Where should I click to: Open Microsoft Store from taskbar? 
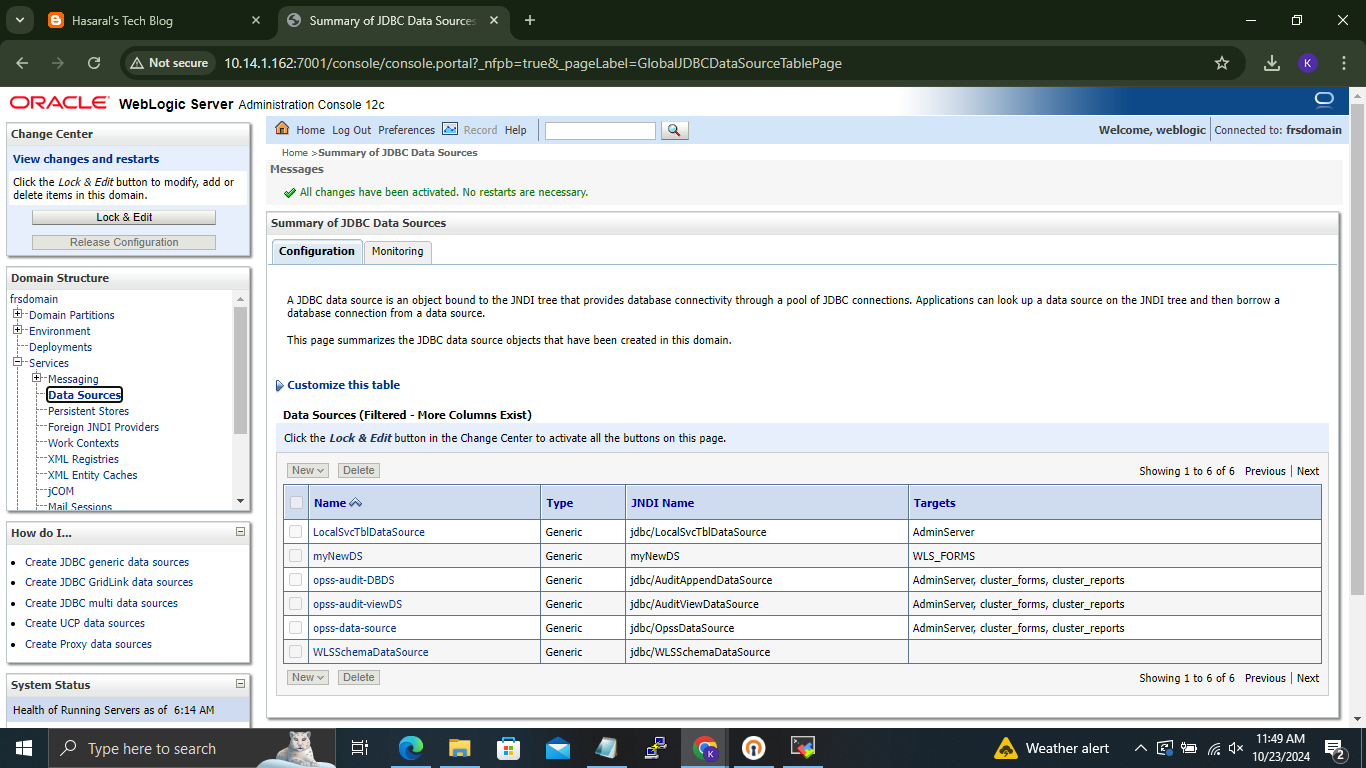(509, 748)
